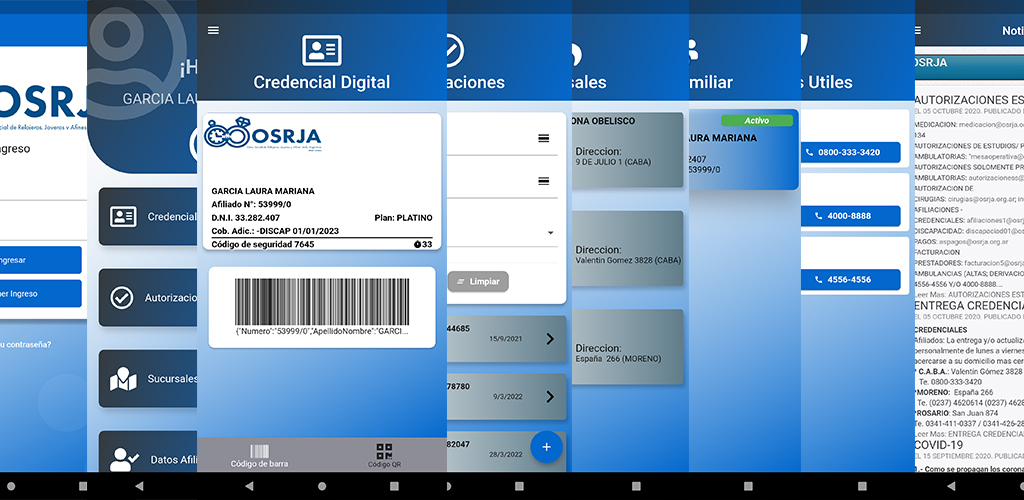
Task: Call the 4556-4556 phone button
Action: 850,279
